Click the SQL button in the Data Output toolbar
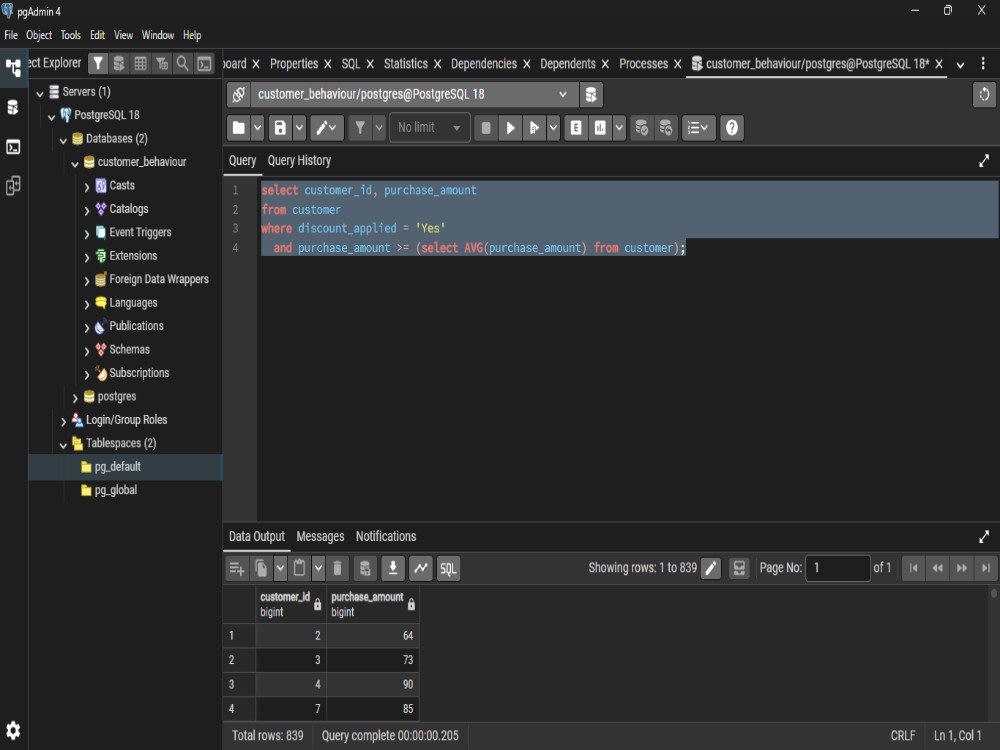Screen dimensions: 1000x750 tap(448, 568)
